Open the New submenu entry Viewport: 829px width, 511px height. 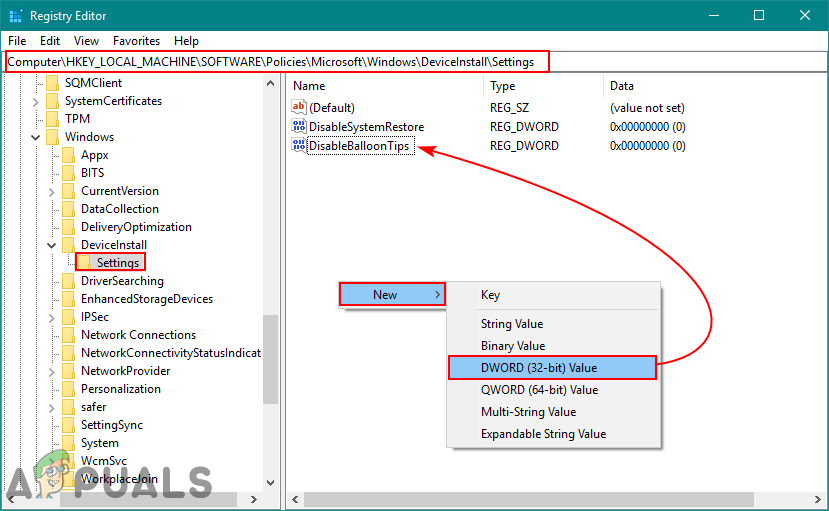click(x=392, y=294)
